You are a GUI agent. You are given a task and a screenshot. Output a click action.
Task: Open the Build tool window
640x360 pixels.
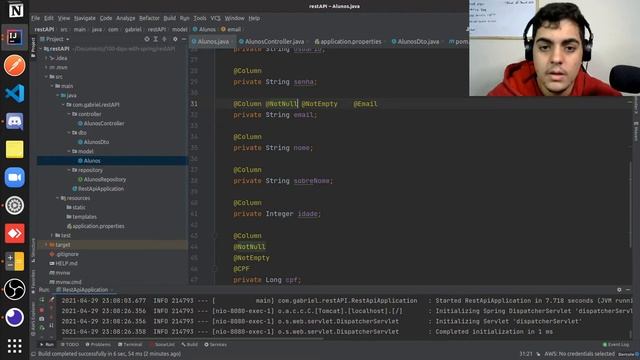pyautogui.click(x=189, y=345)
